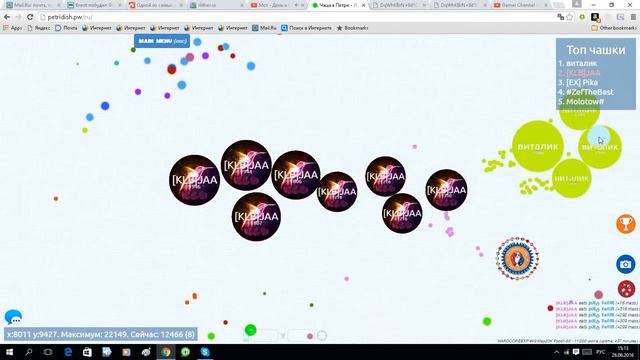The width and height of the screenshot is (640, 360).
Task: Select #ZefTheBest in the leaderboard
Action: click(x=586, y=92)
